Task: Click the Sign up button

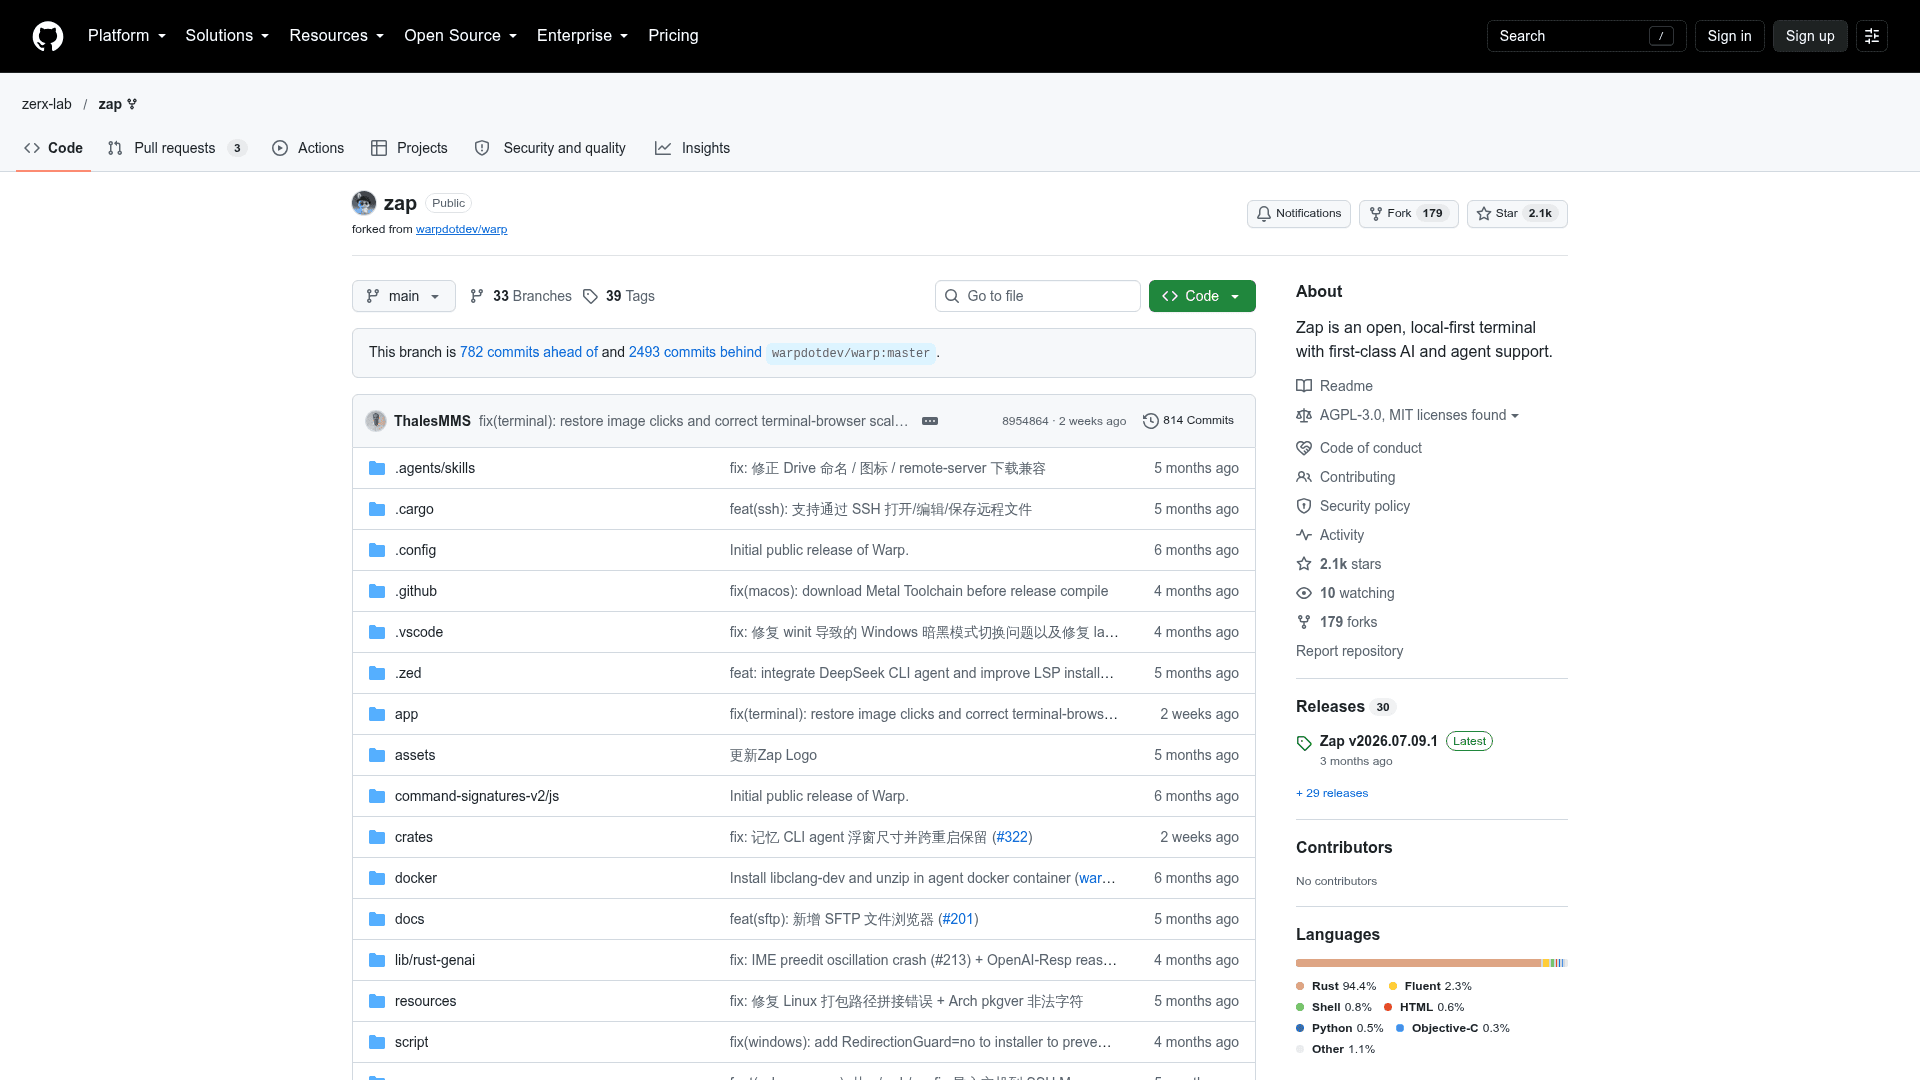Action: pos(1810,36)
